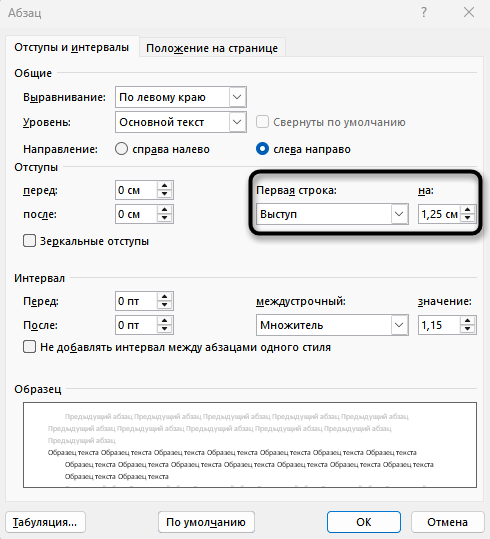Image resolution: width=490 pixels, height=539 pixels.
Task: Decrease the spacing После value
Action: 164,329
